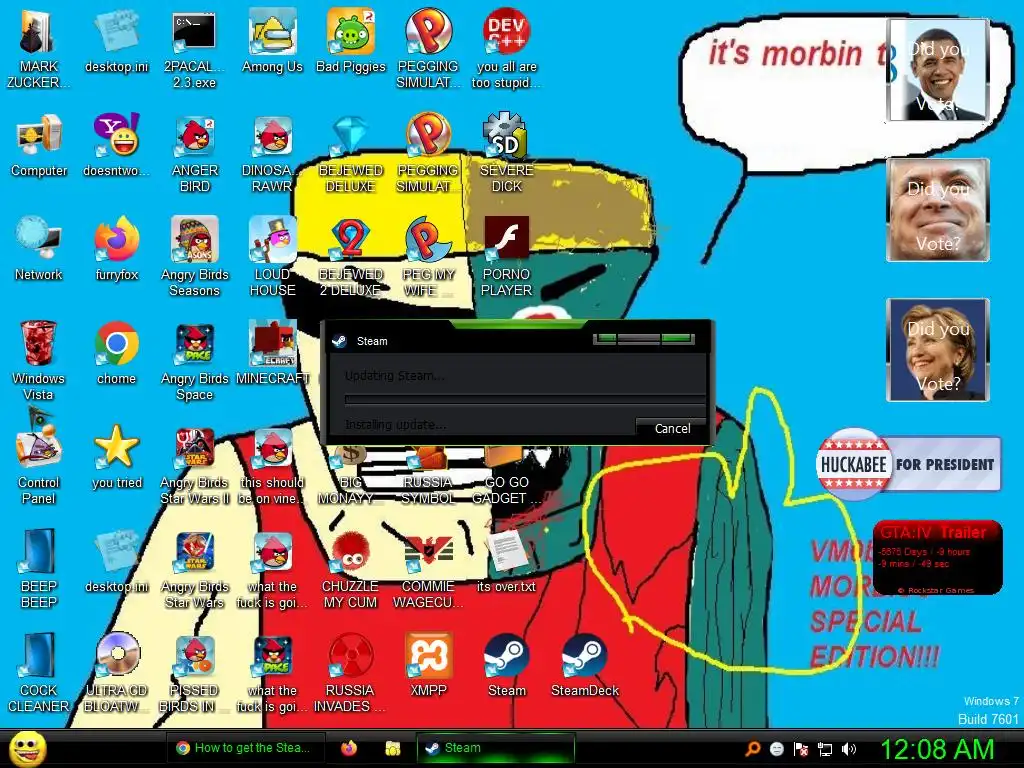Open the folder icon in the taskbar
Viewport: 1024px width, 768px height.
coord(392,748)
